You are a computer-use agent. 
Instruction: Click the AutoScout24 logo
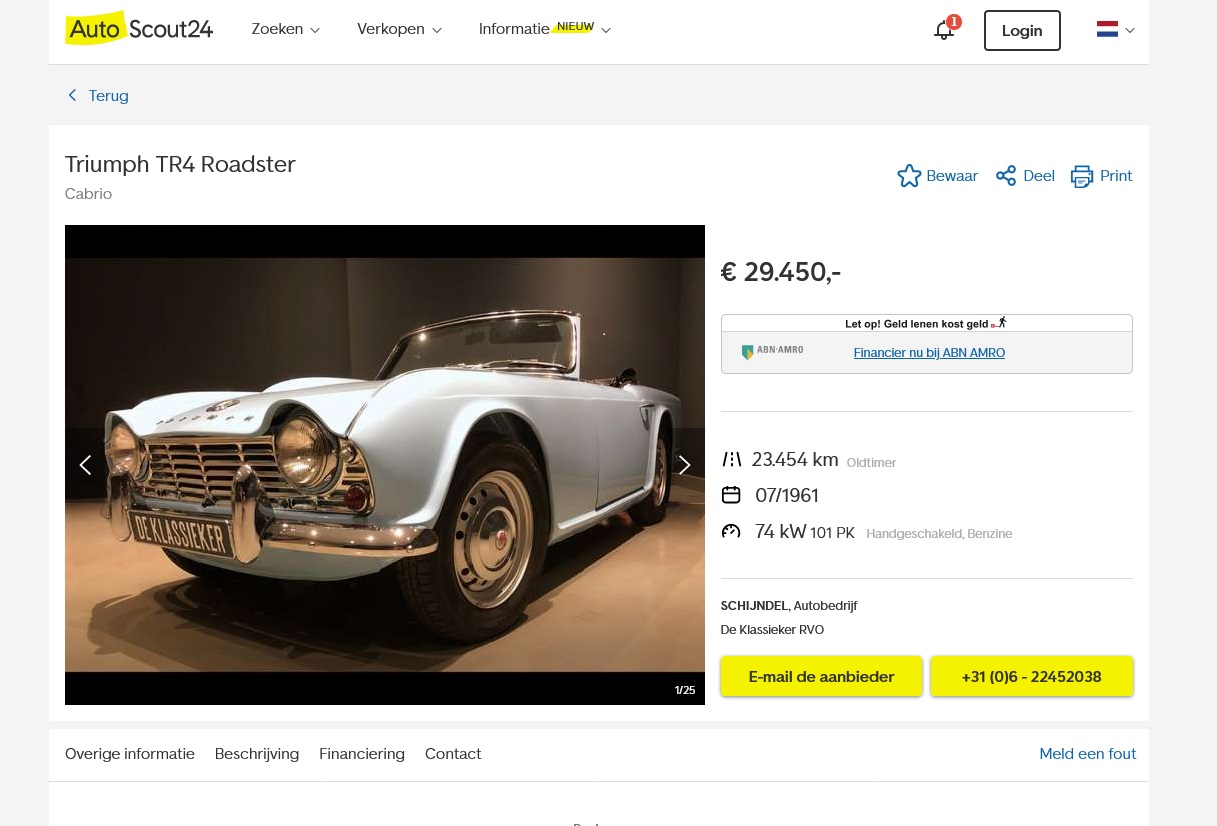point(139,28)
